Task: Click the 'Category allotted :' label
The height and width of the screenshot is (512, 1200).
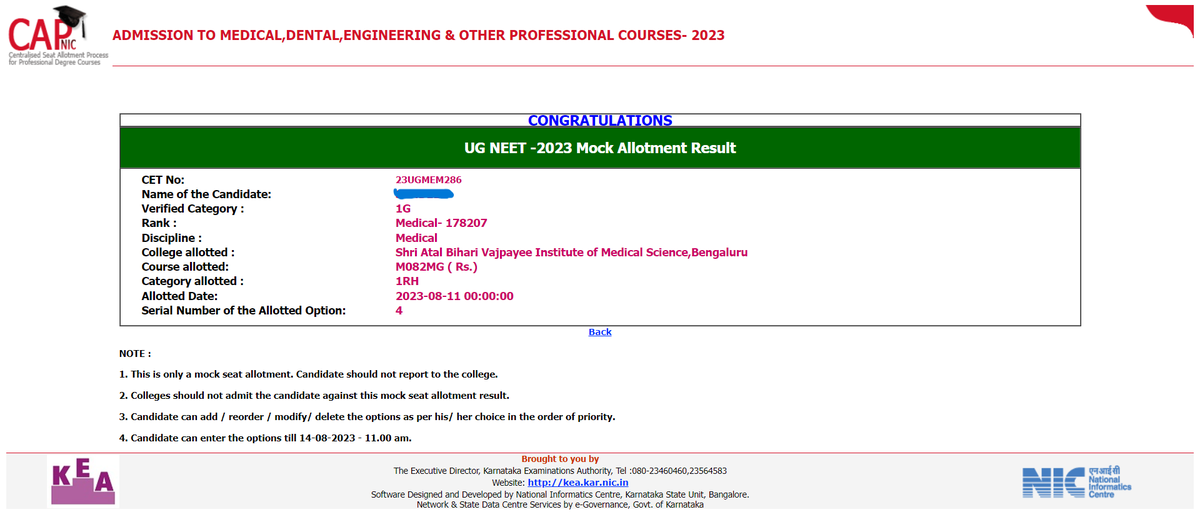Action: coord(192,282)
